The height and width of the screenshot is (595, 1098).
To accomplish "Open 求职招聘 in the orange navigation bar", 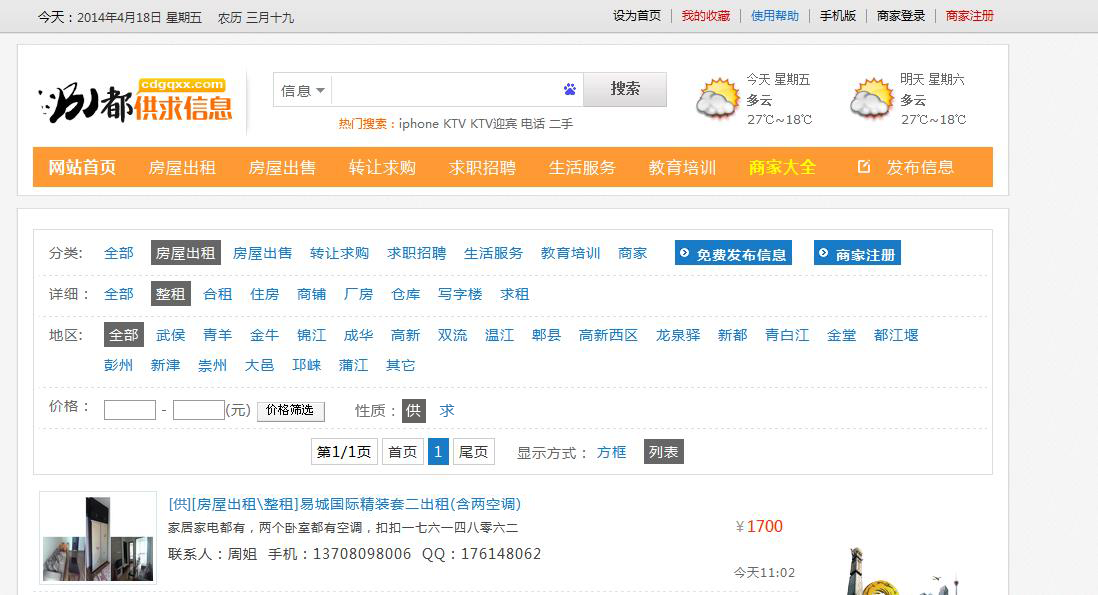I will [482, 167].
